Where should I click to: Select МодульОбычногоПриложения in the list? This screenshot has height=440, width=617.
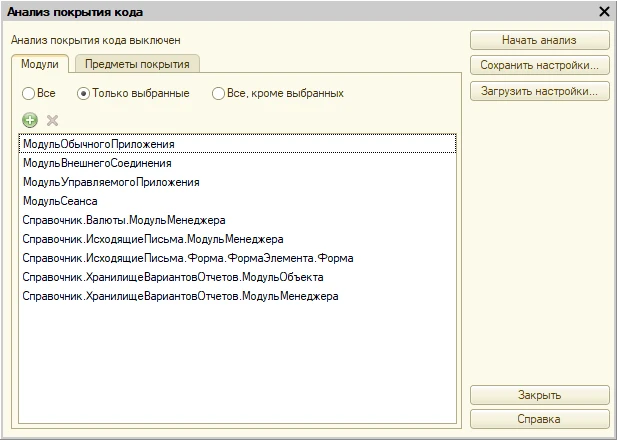[237, 144]
